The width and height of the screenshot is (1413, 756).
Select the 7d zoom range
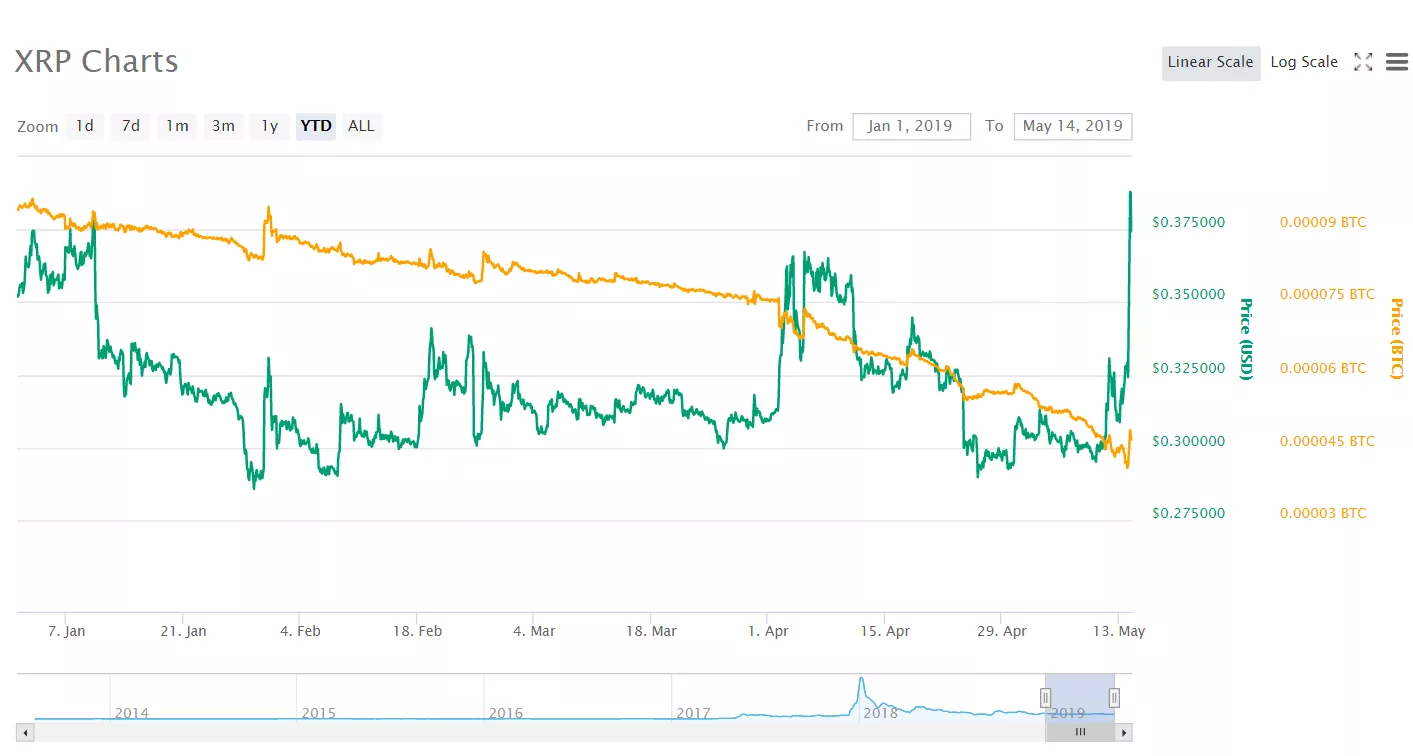point(131,126)
